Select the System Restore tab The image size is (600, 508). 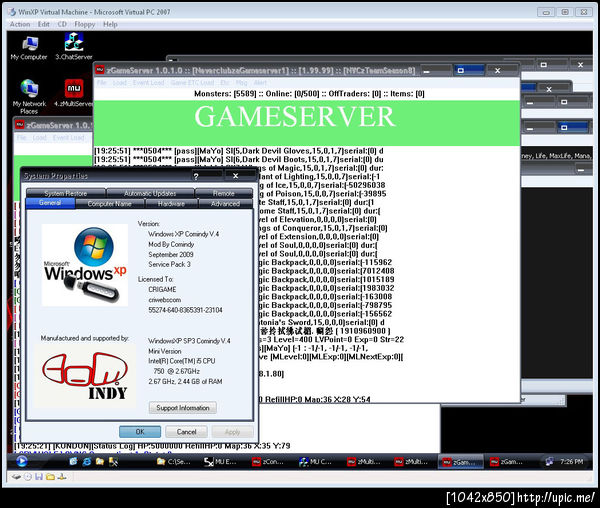coord(65,193)
